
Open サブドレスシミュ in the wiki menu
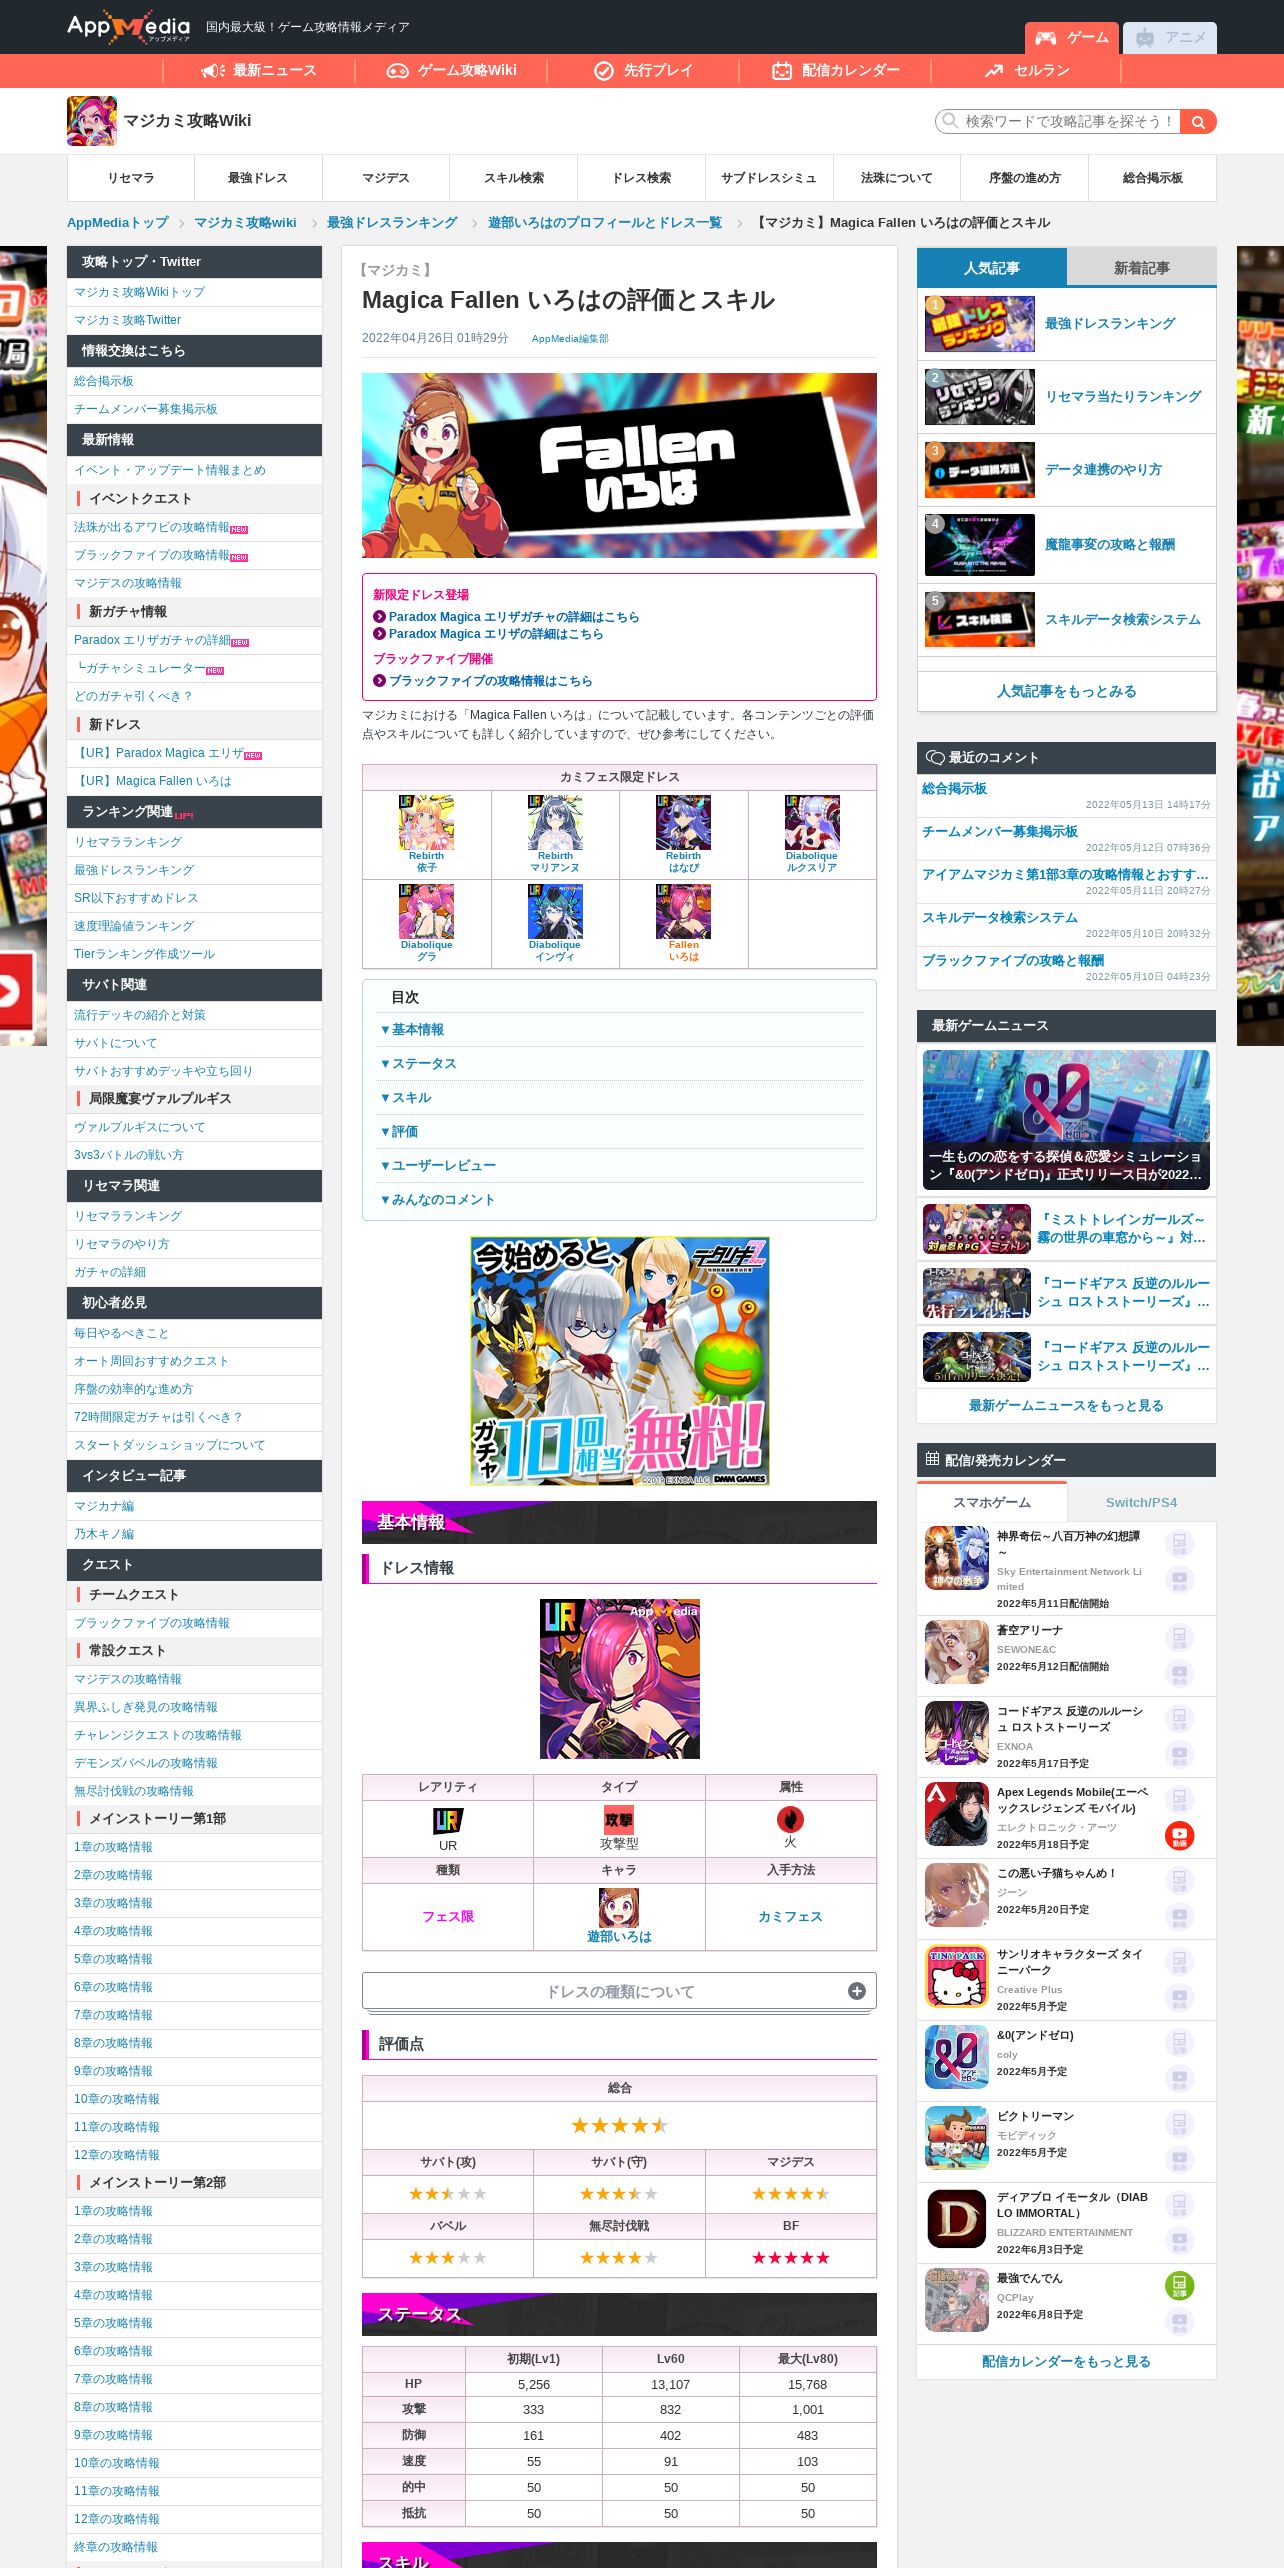click(769, 178)
